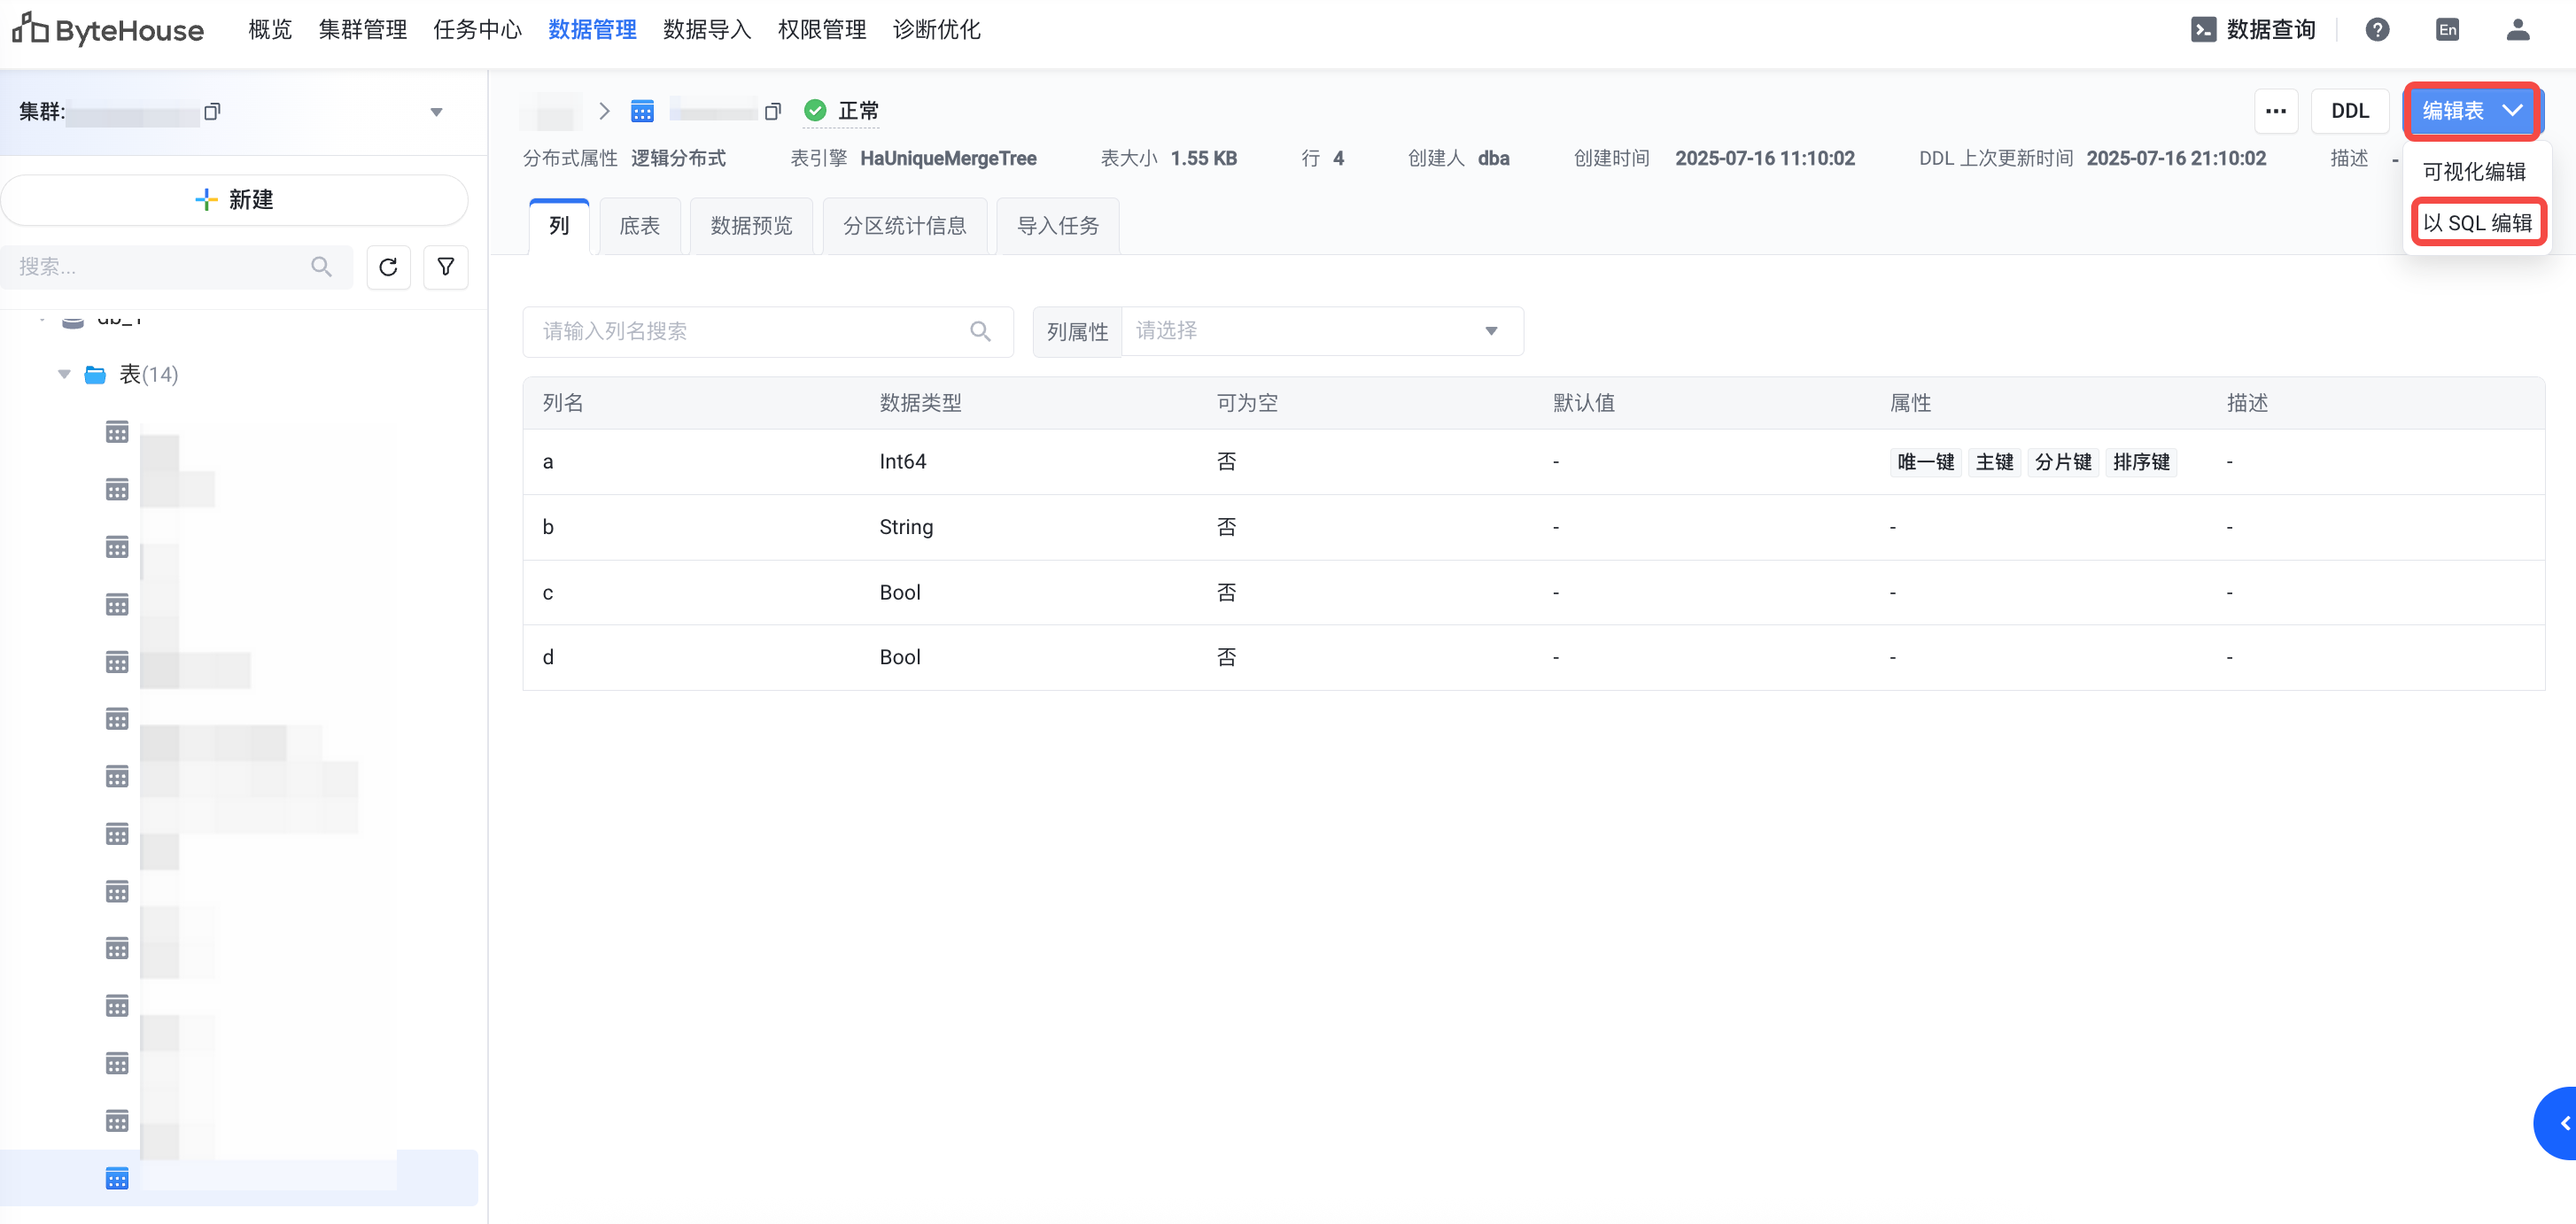Viewport: 2576px width, 1224px height.
Task: Choose 以 SQL 编辑 from the menu
Action: click(x=2477, y=223)
